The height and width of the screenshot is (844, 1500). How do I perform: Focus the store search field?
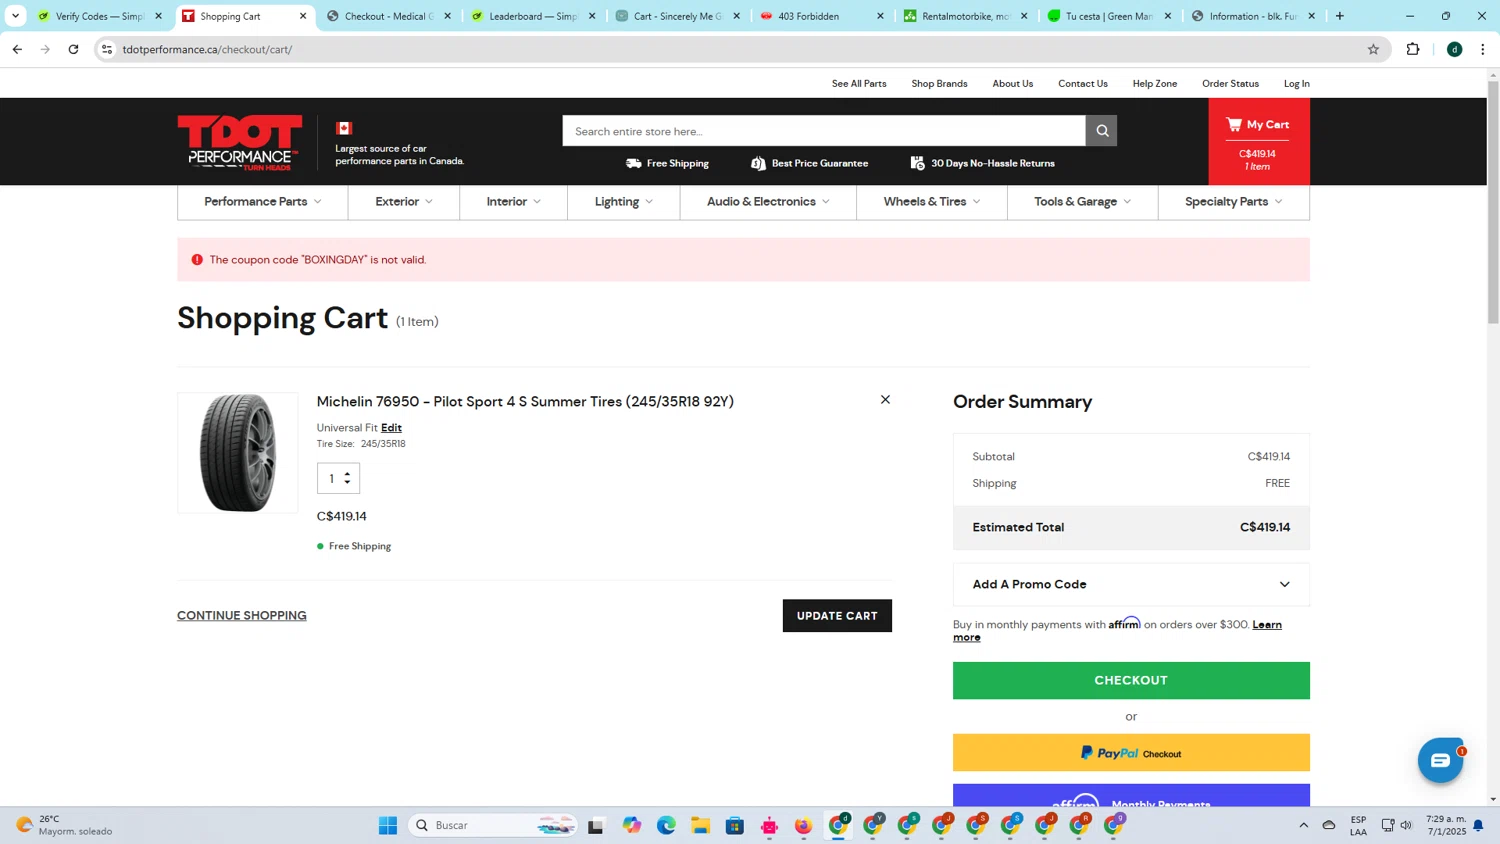824,131
